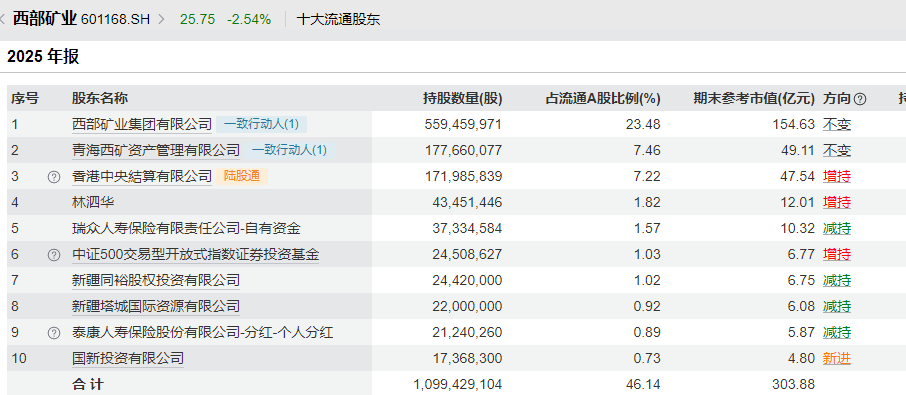Click the 占流通A股比例(%) column header
Image resolution: width=906 pixels, height=395 pixels.
point(603,99)
